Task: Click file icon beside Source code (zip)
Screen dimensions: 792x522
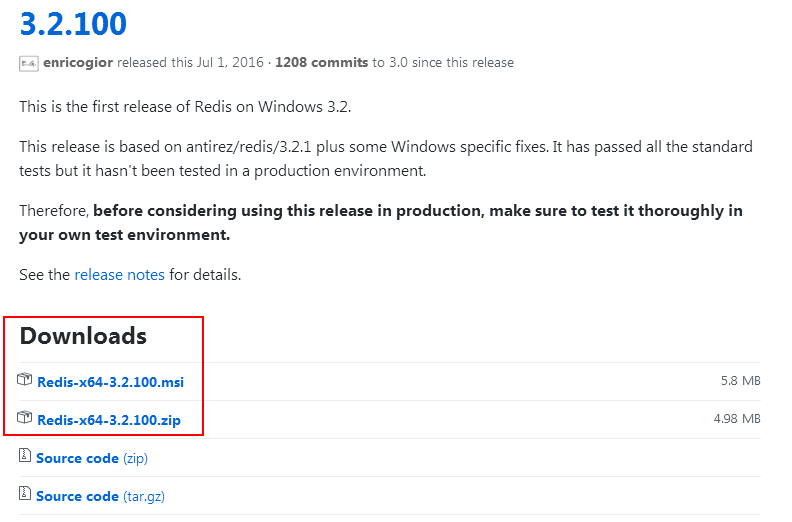Action: pos(25,457)
